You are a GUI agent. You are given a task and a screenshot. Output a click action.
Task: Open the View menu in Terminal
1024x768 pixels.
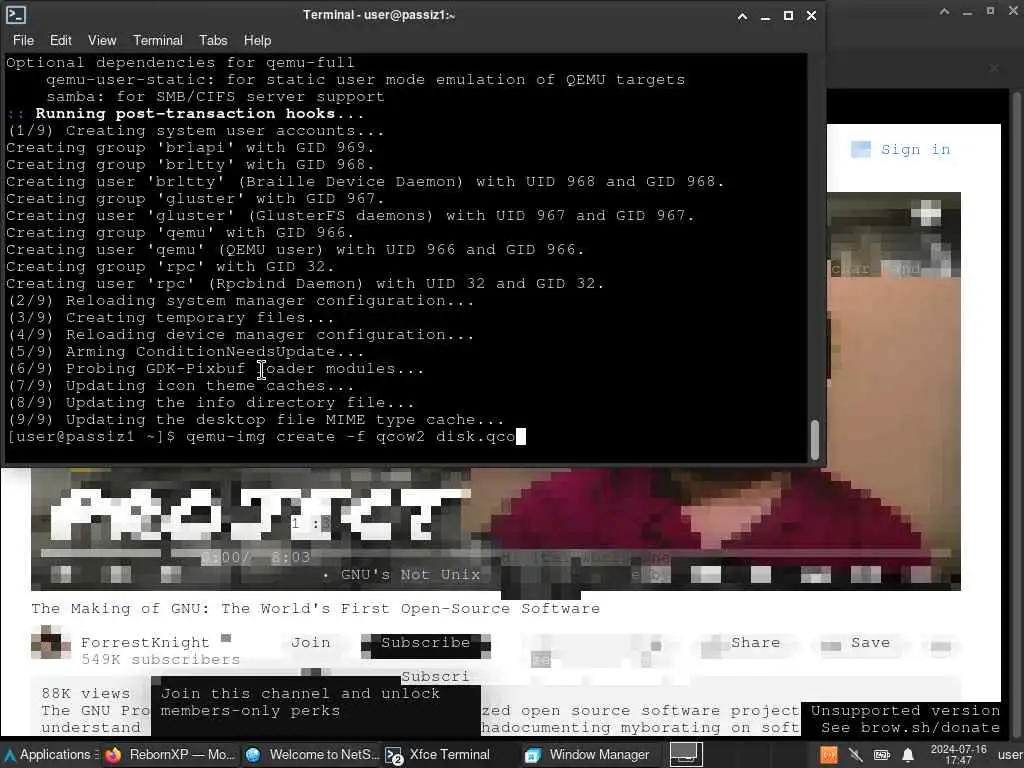point(102,40)
